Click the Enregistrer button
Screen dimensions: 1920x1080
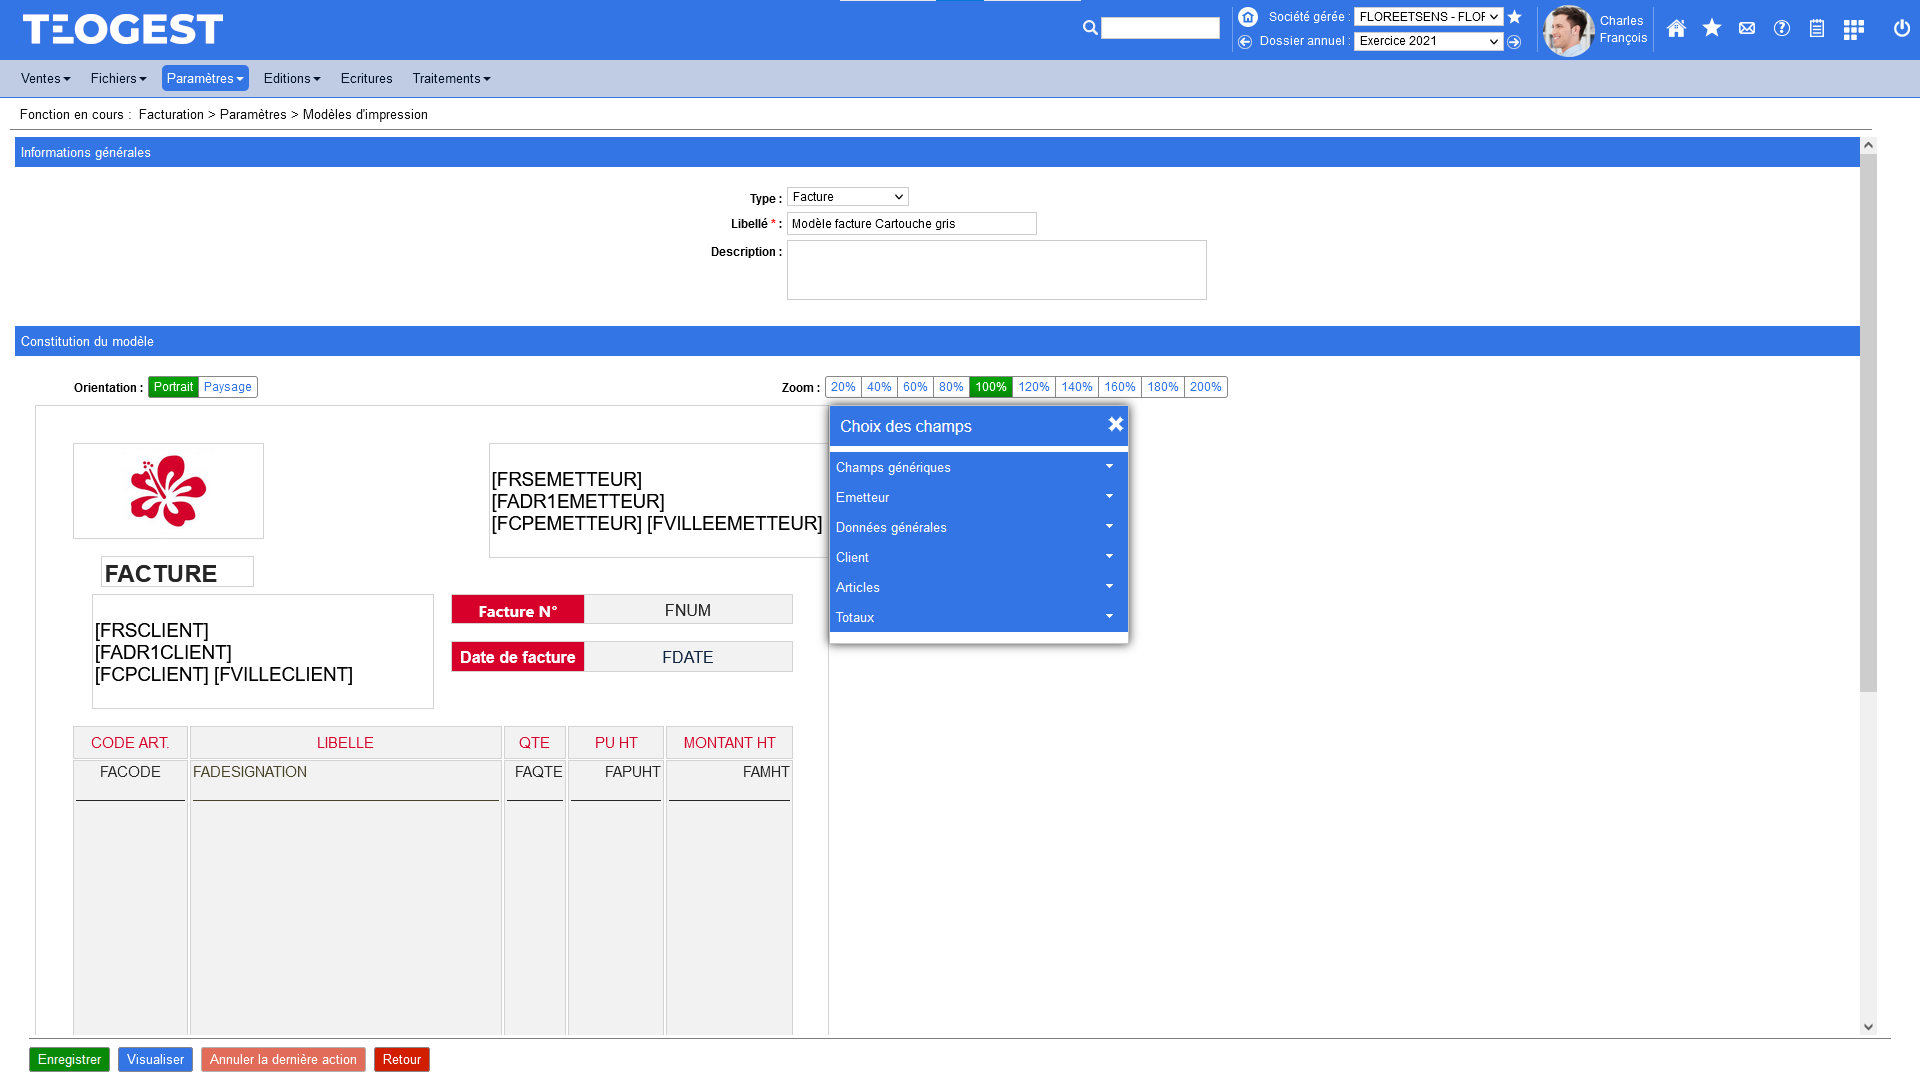pyautogui.click(x=69, y=1059)
